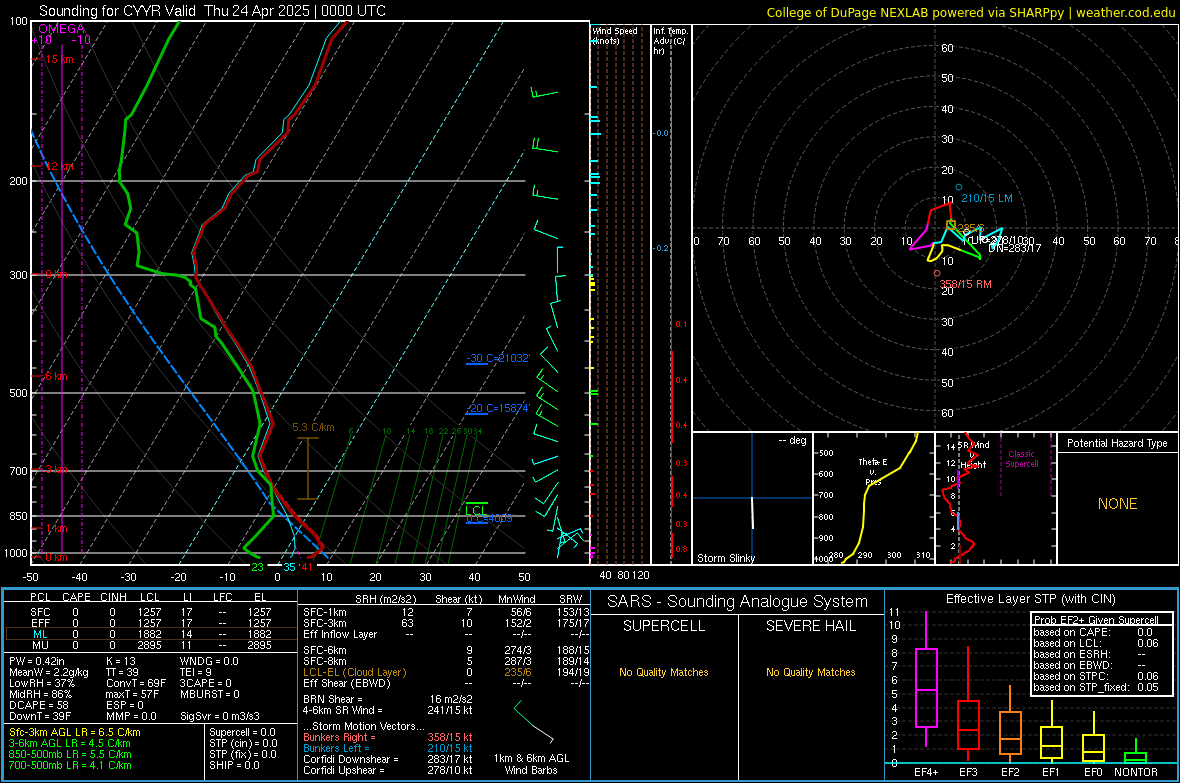The width and height of the screenshot is (1180, 783).
Task: Click the -30 C=21032' height label
Action: 498,358
